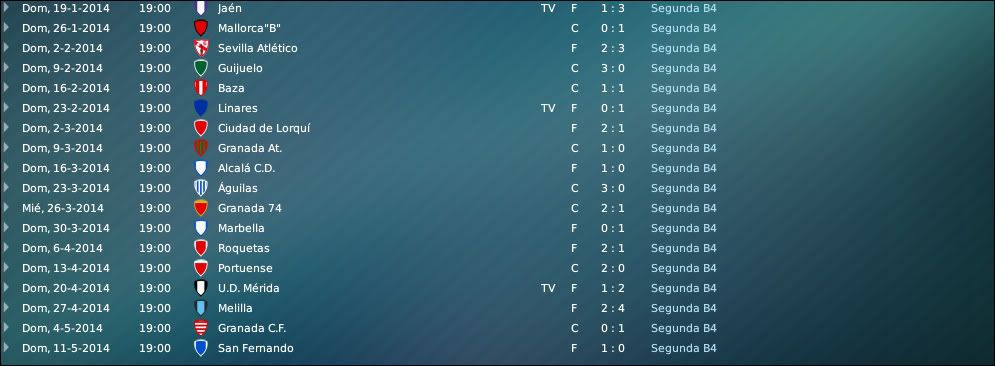
Task: Click the black U.D. Mérida crest
Action: [201, 288]
